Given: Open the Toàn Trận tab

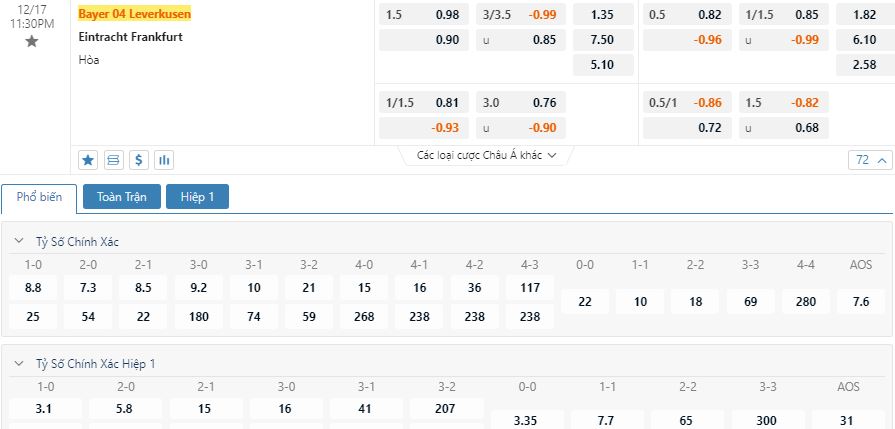Looking at the screenshot, I should [x=122, y=197].
